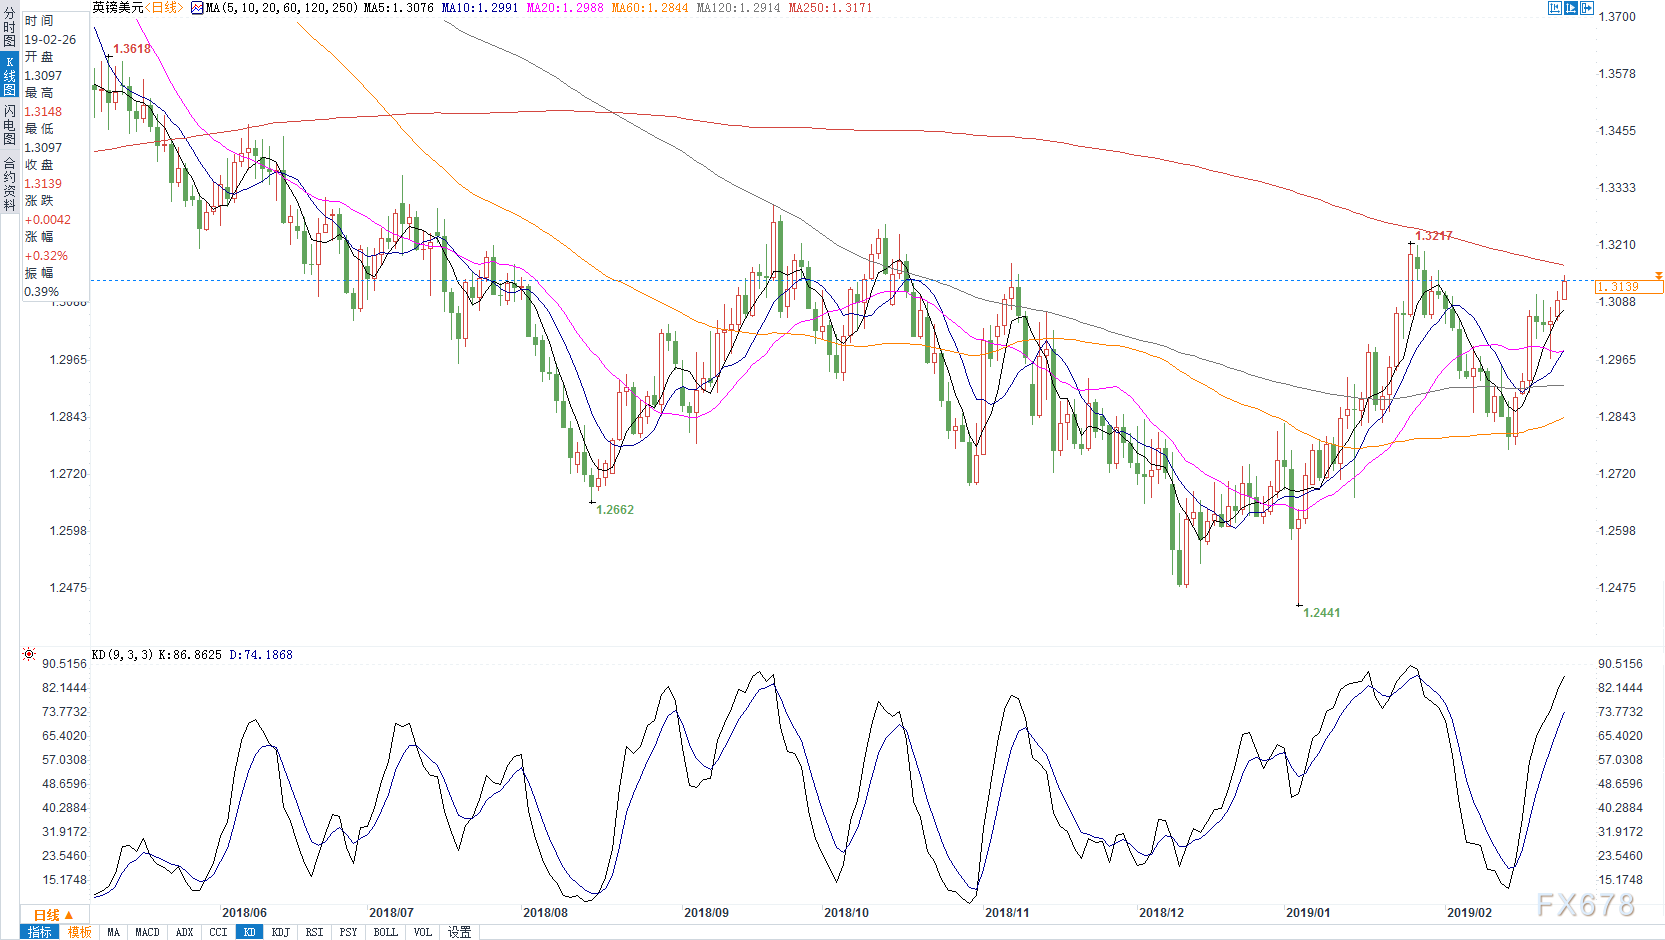Switch indicator to KDJ
The width and height of the screenshot is (1665, 940).
tap(281, 932)
